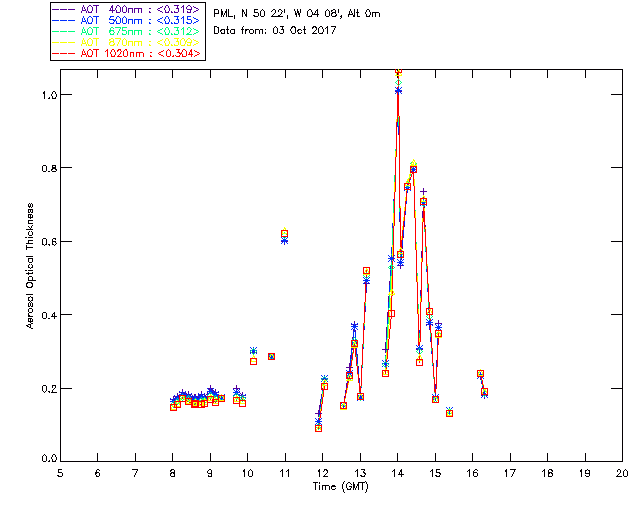Click the AOT 675nm legend entry
This screenshot has height=512, width=640.
127,31
